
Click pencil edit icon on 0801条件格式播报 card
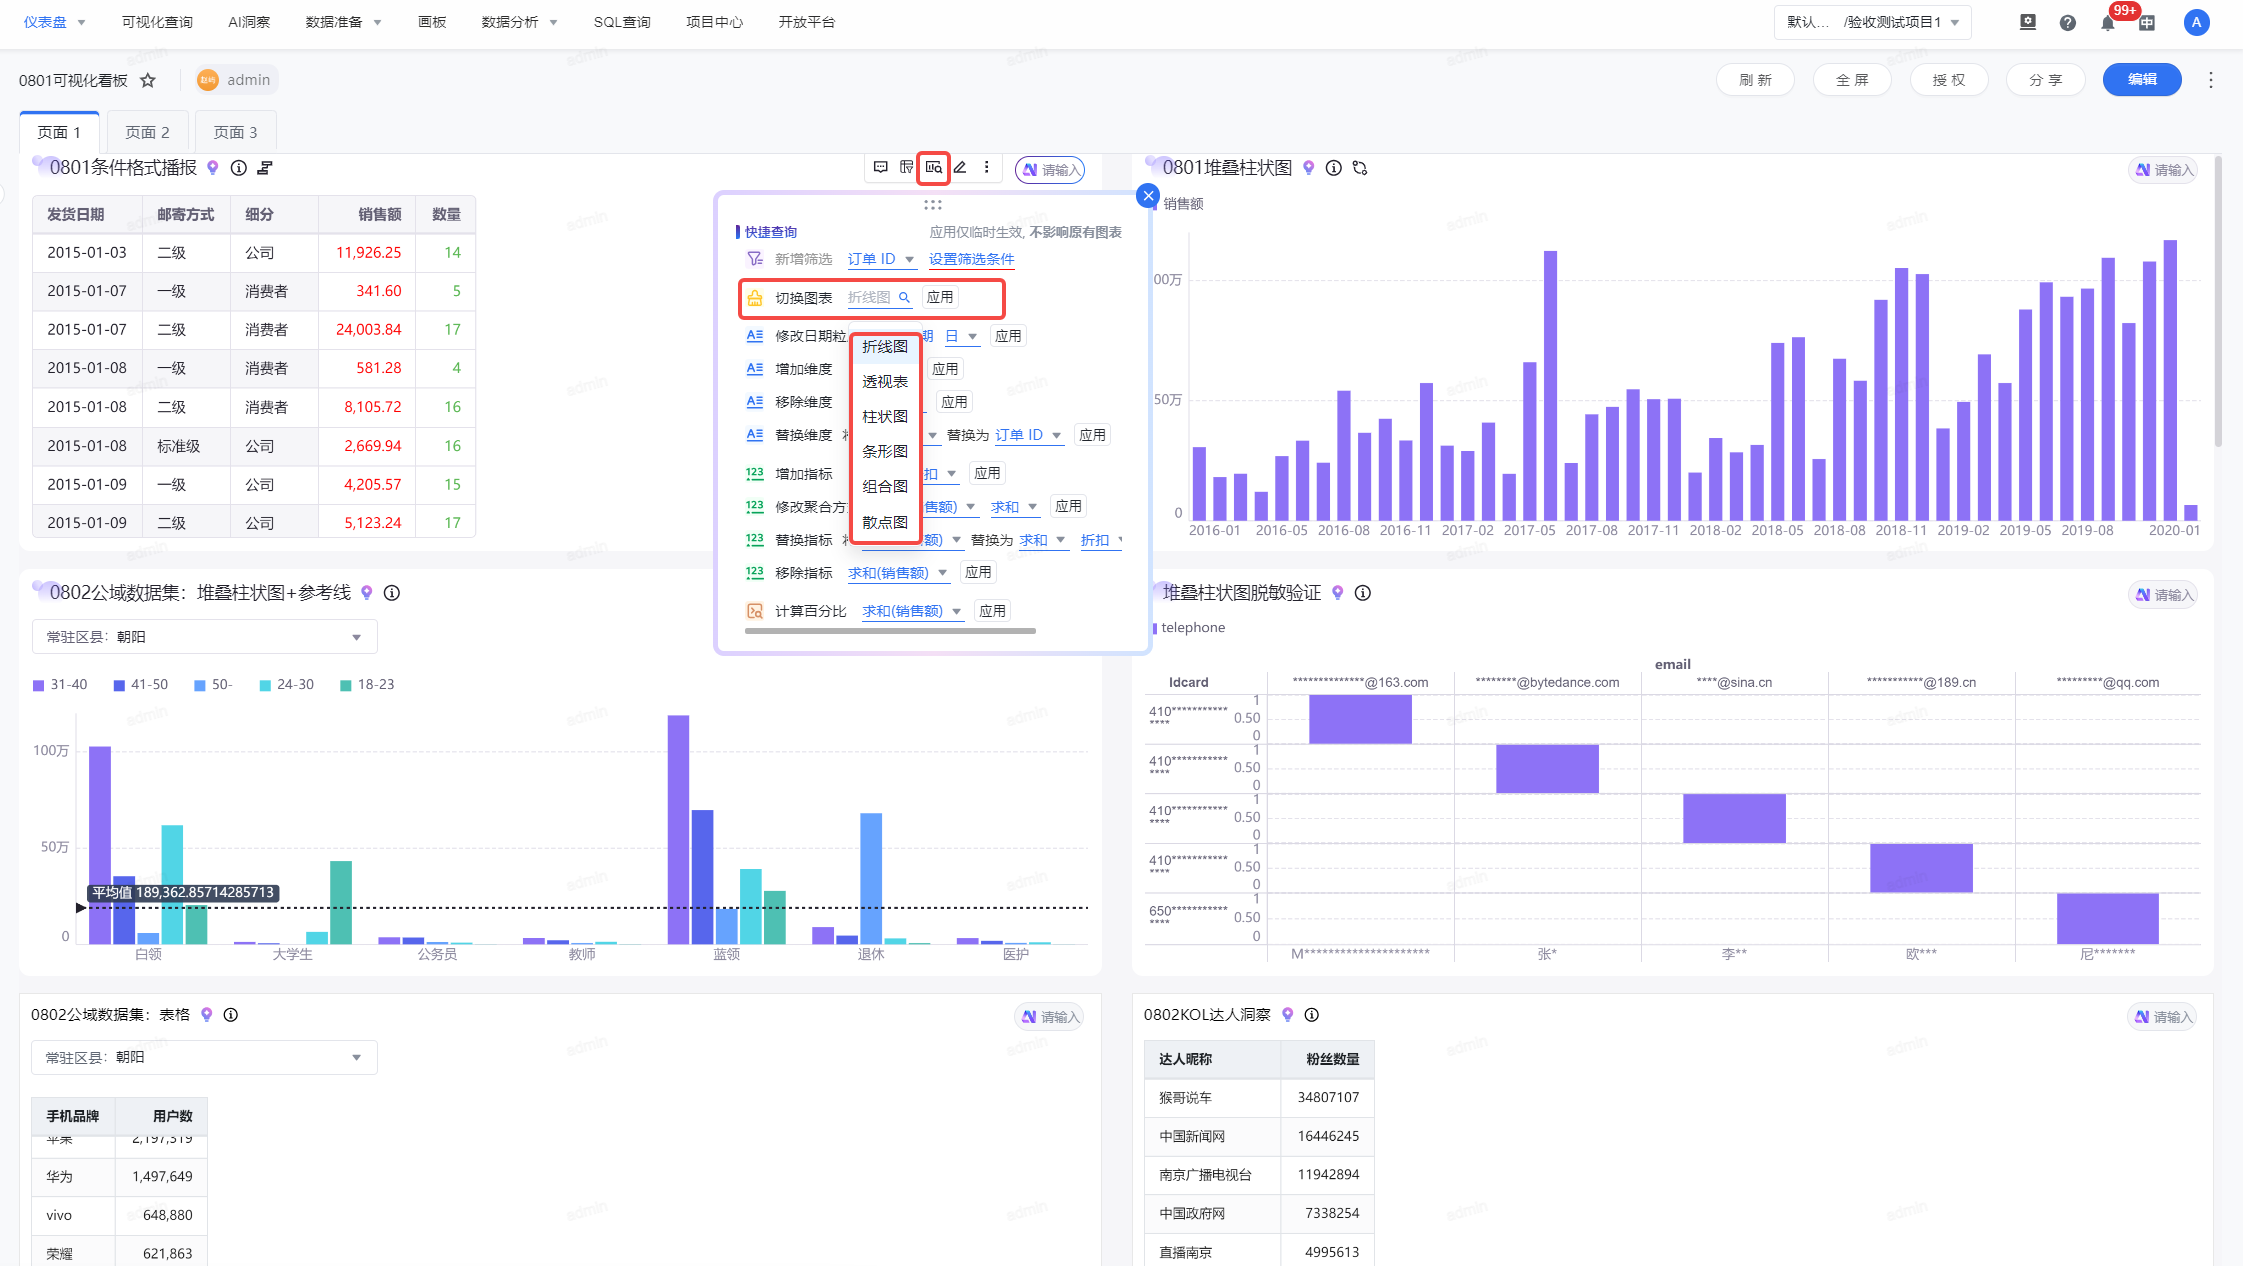[x=960, y=167]
